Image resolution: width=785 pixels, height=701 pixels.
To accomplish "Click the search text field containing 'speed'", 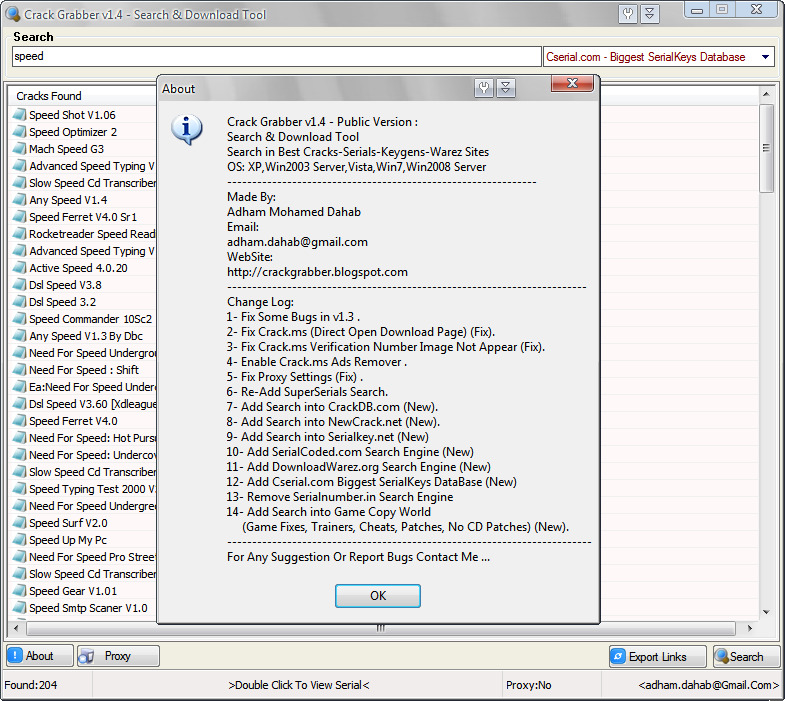I will pos(276,56).
